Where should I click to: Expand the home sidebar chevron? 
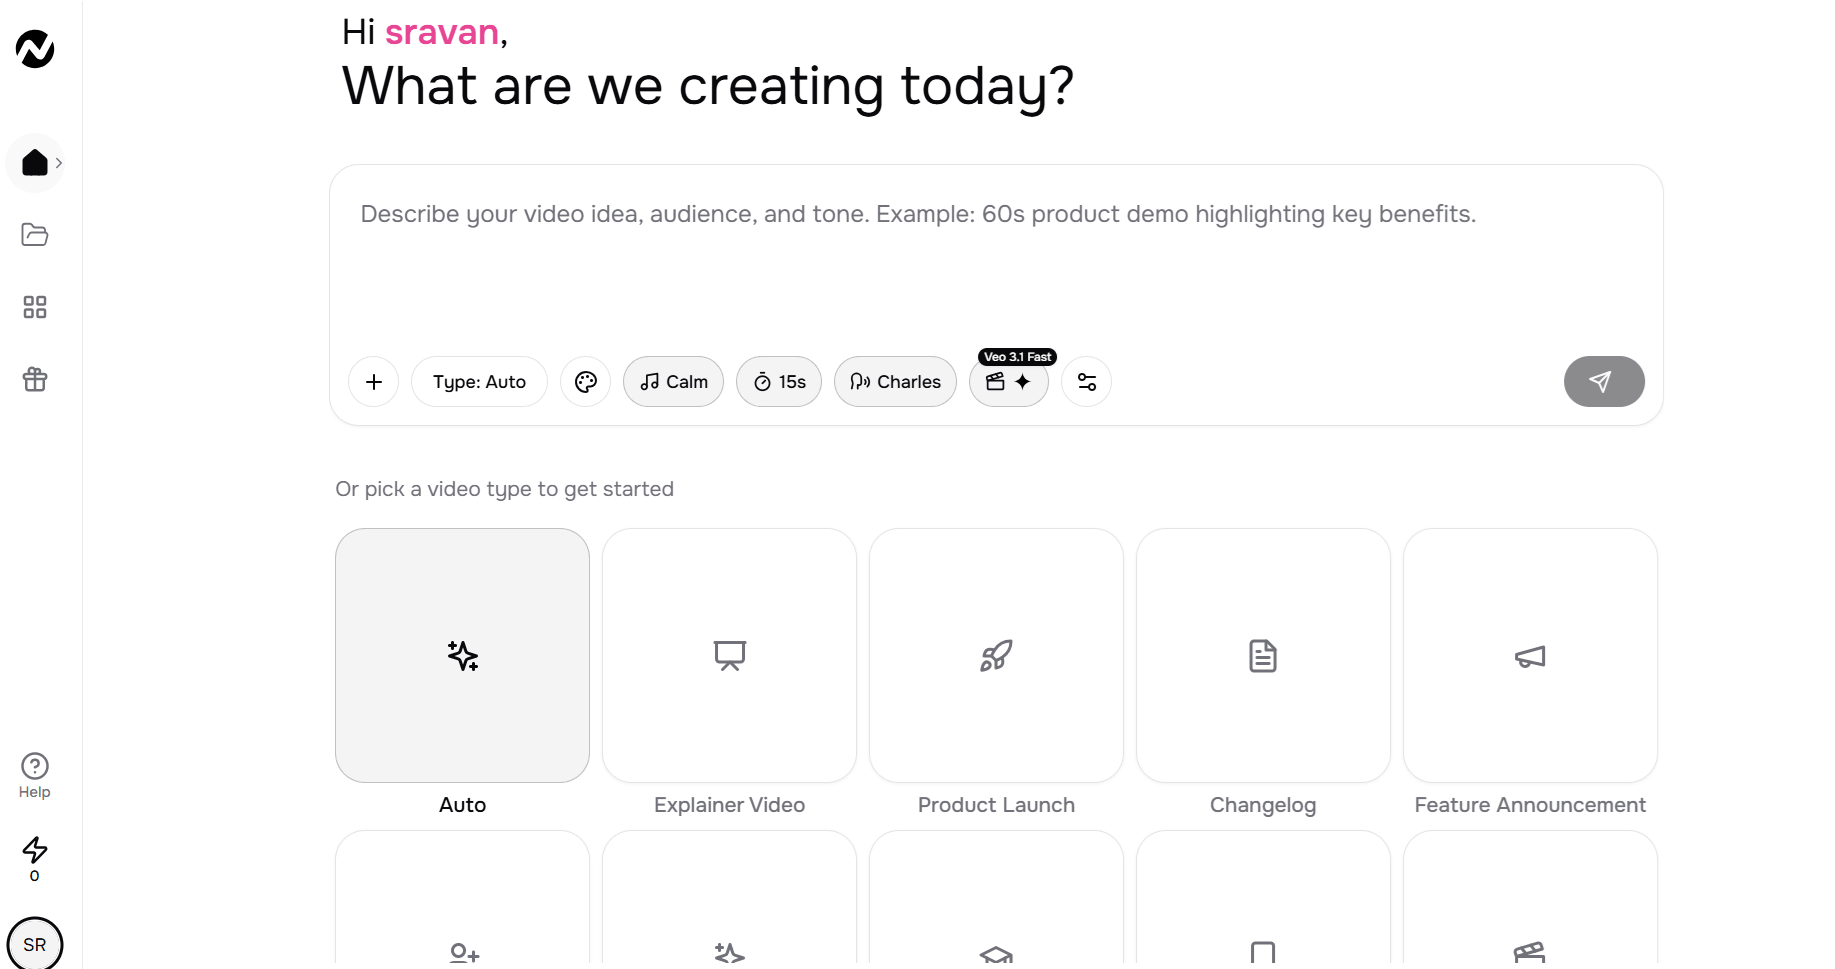[x=59, y=163]
